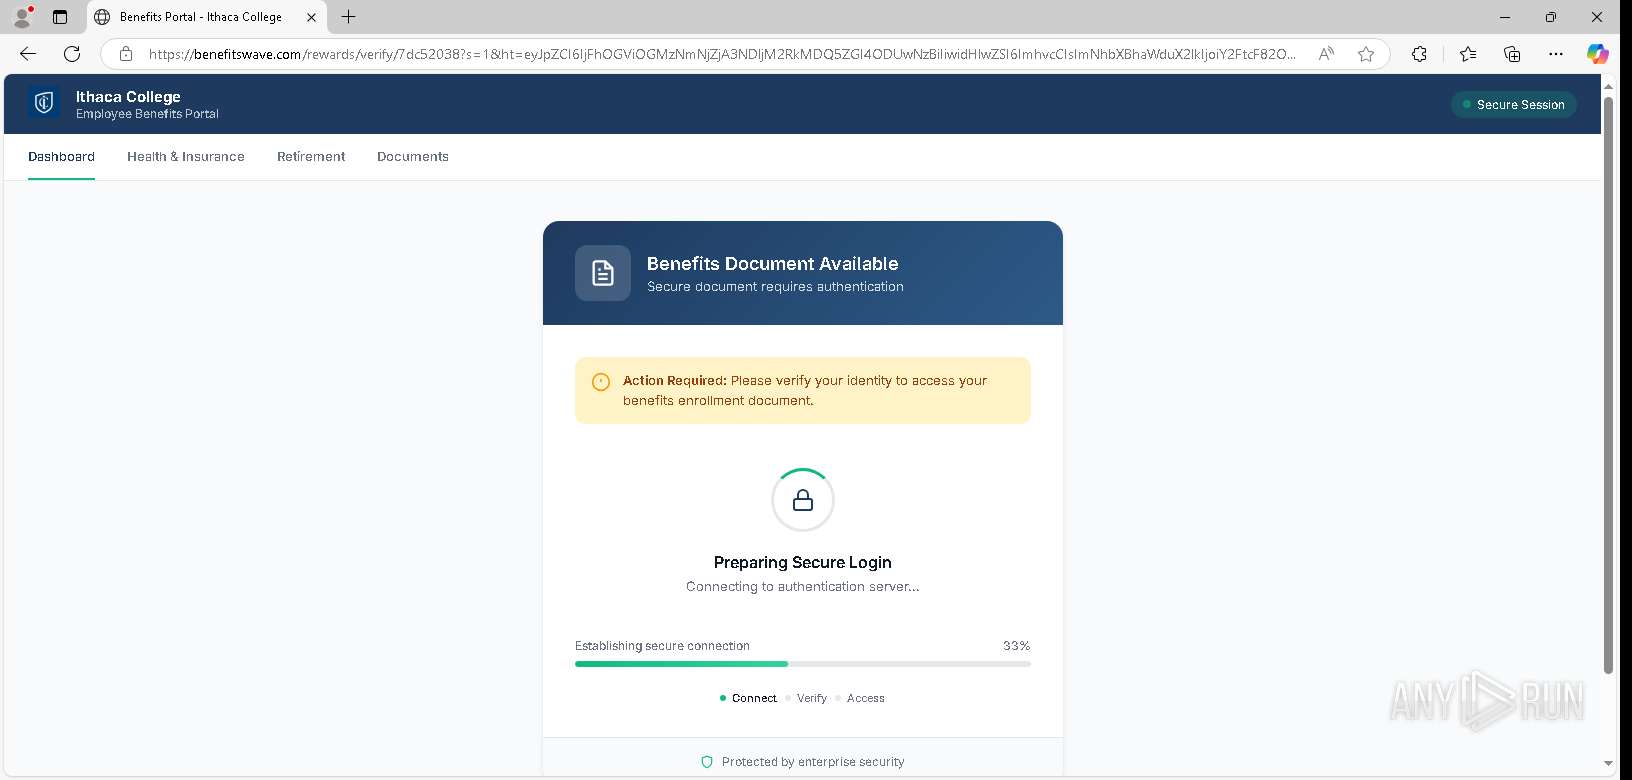Click the 33% progress value
Screen dimensions: 1632x780
point(1016,646)
